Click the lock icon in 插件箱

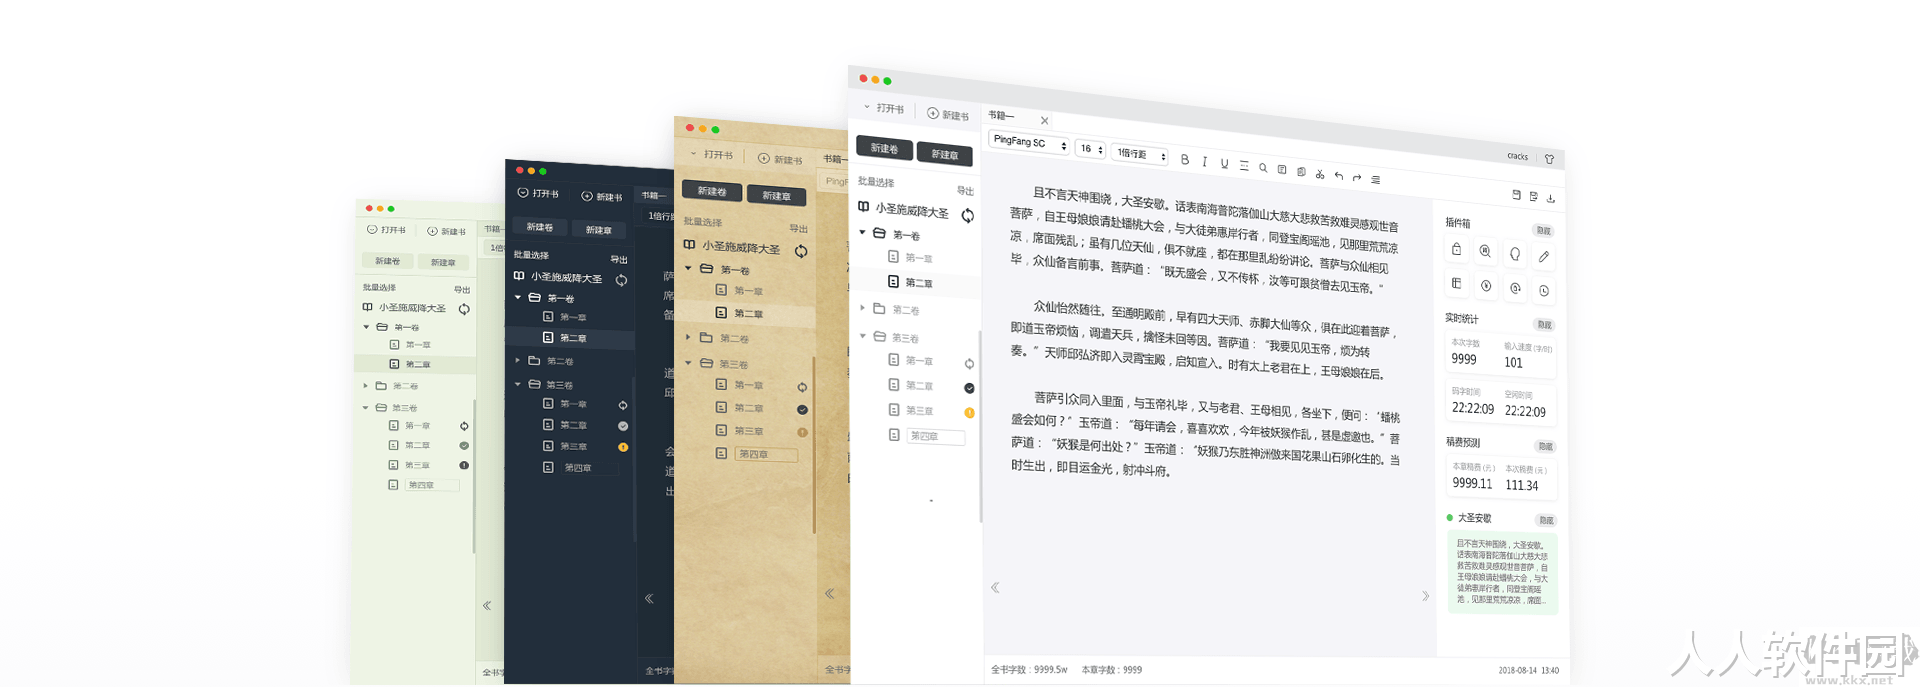1456,249
